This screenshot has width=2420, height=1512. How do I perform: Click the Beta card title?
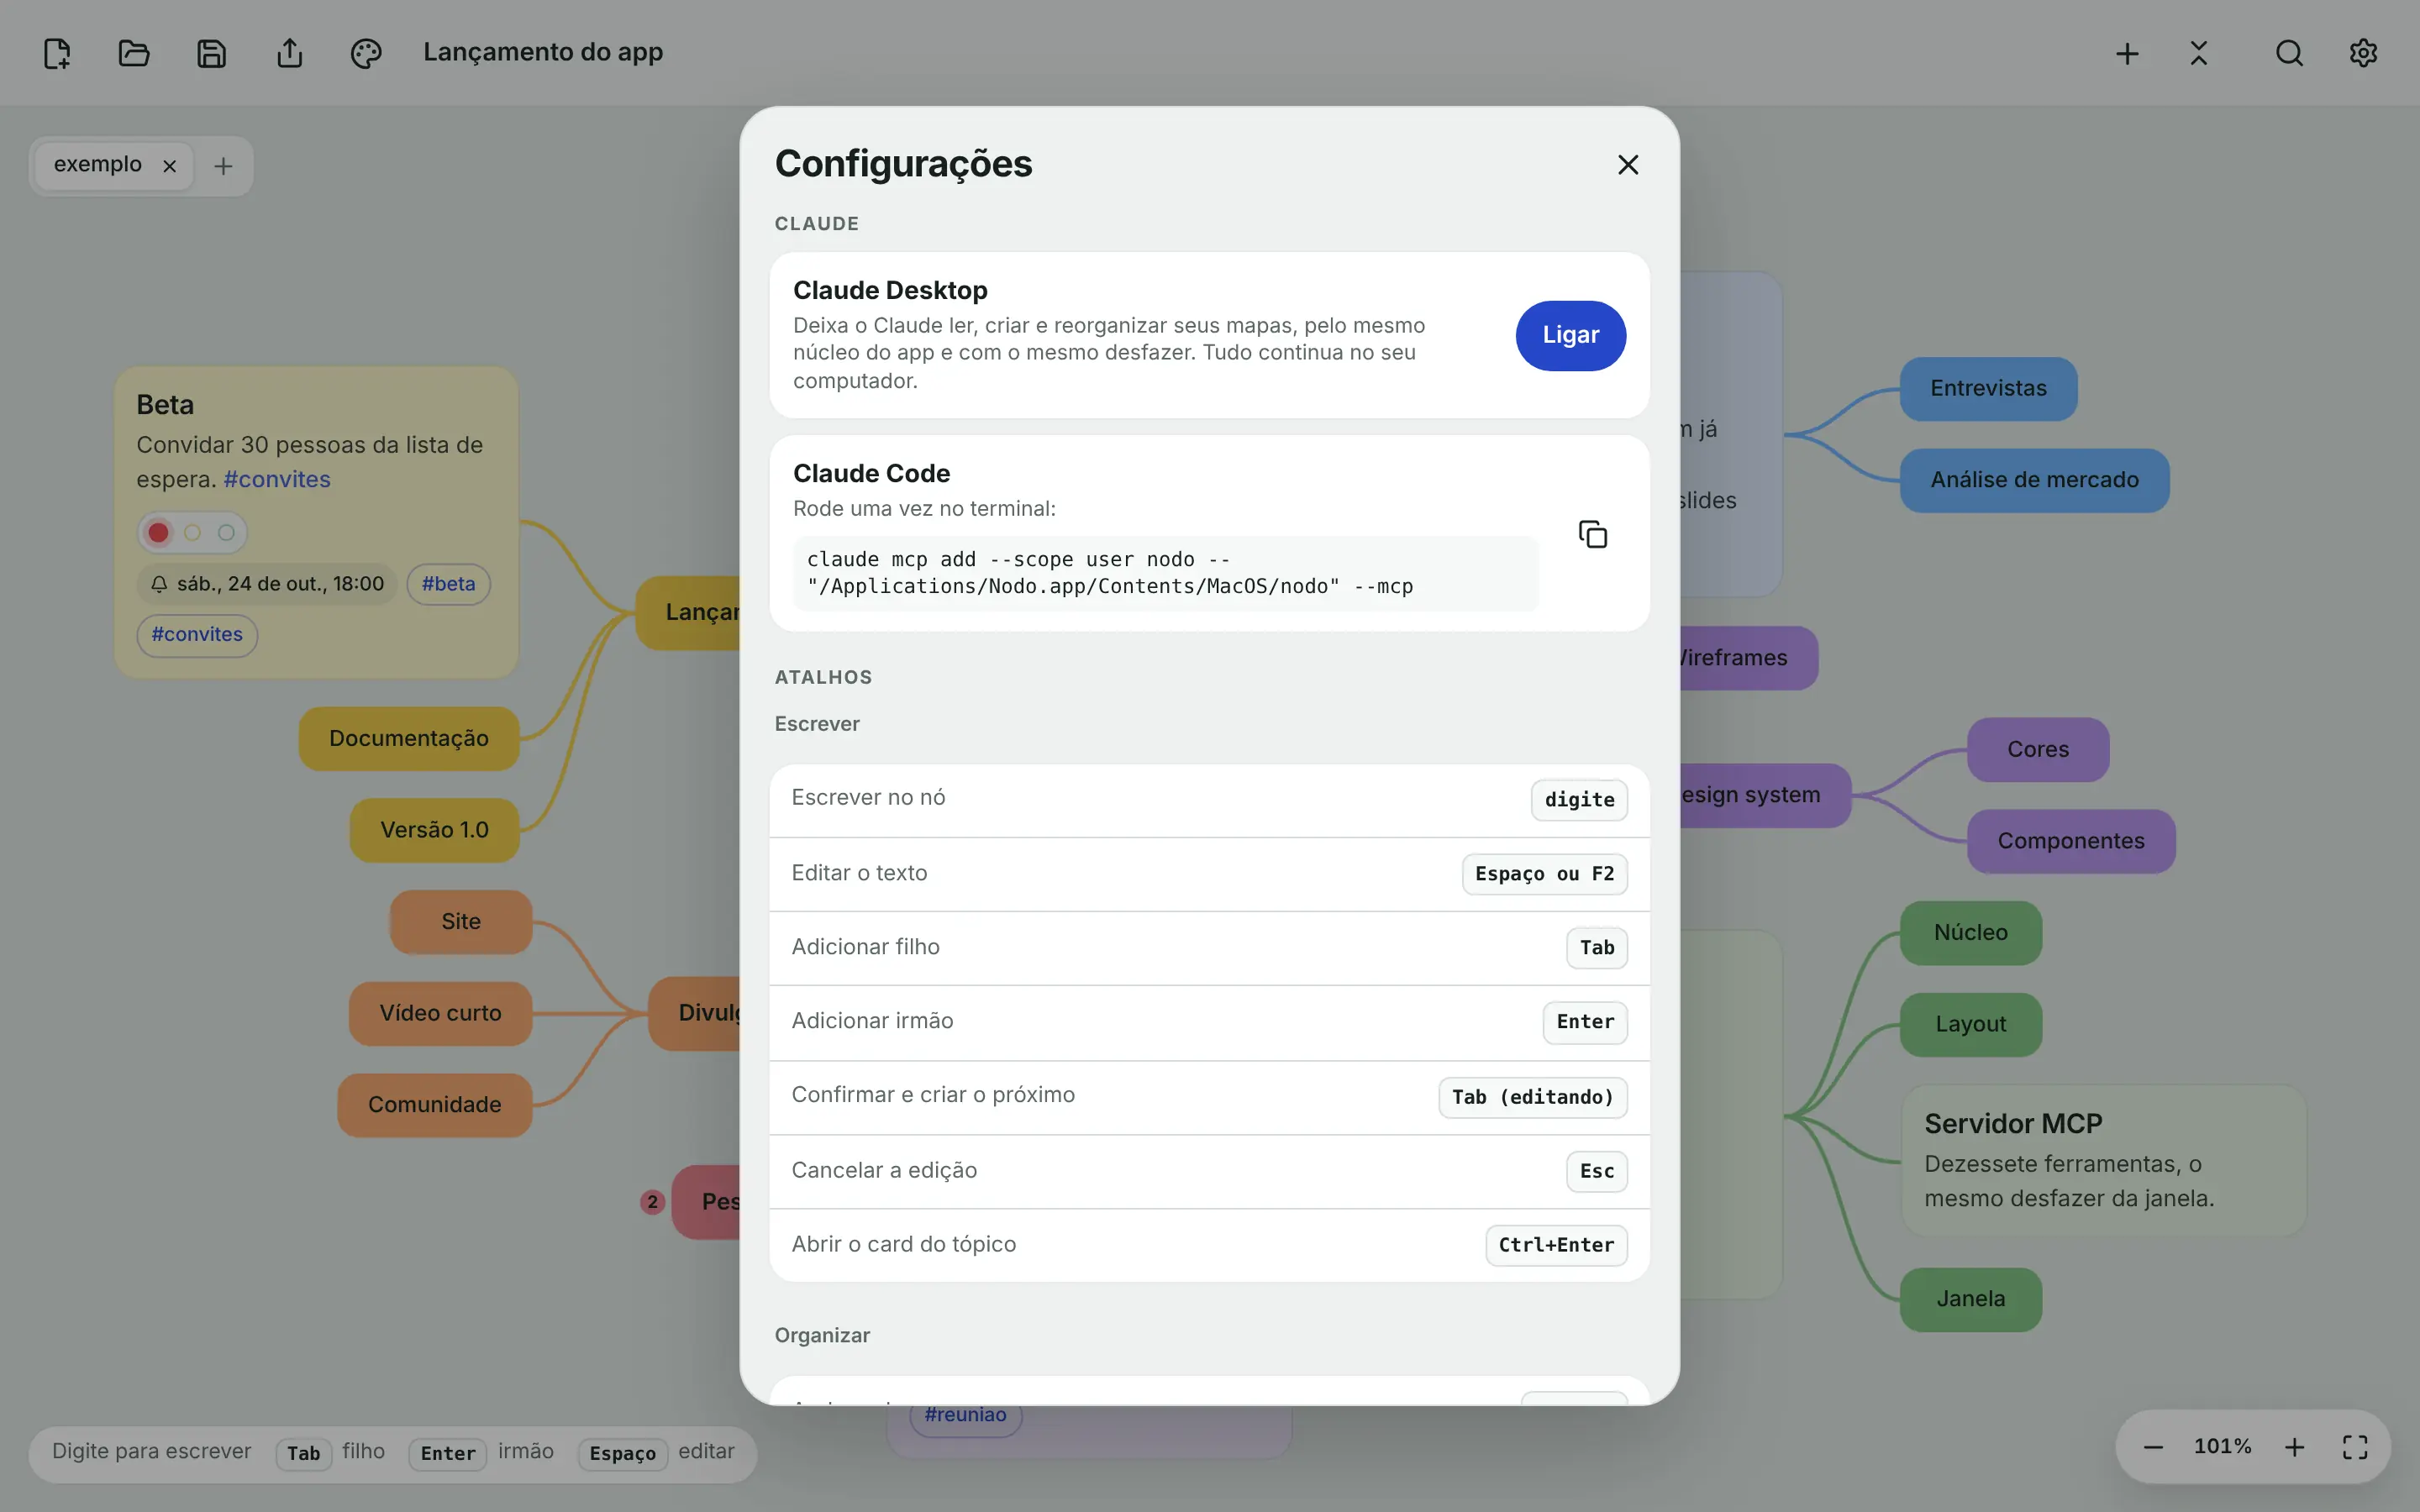[x=165, y=405]
